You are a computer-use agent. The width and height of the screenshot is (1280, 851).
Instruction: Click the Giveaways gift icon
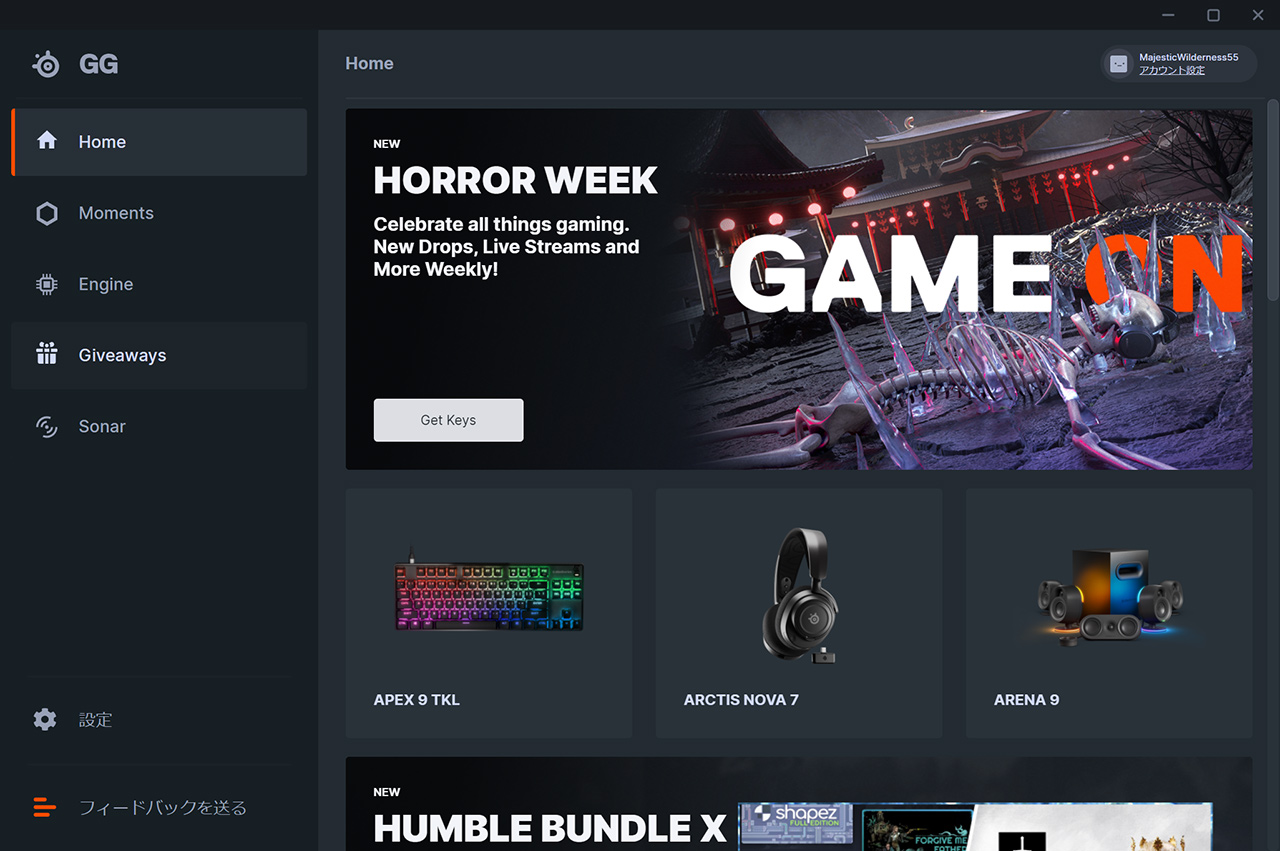(47, 354)
